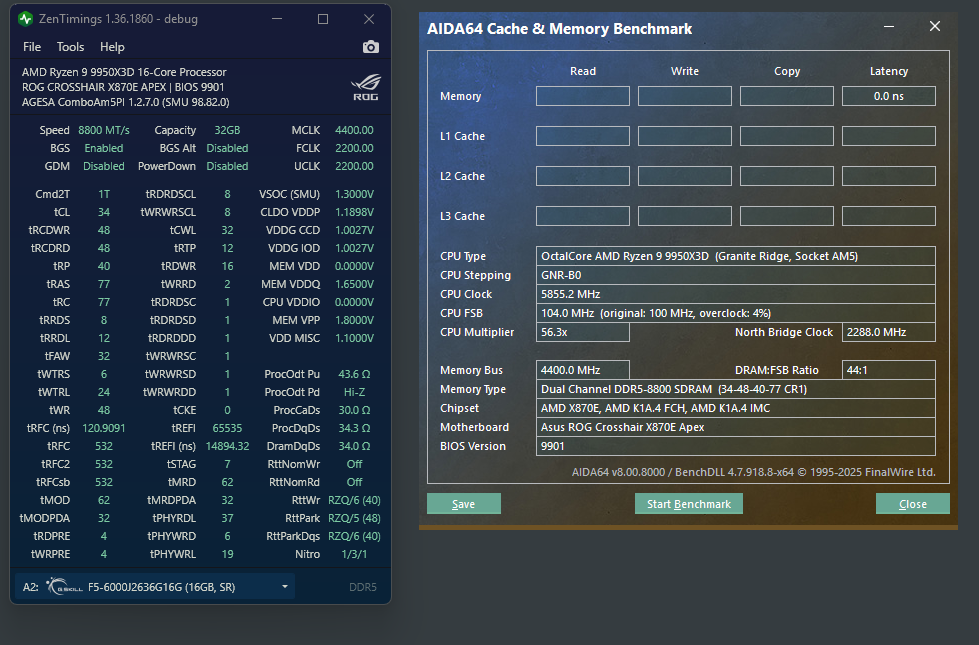Click the AMD Ryzen 9 9950X3D processor line
Screen dimensions: 979x645
coord(124,72)
